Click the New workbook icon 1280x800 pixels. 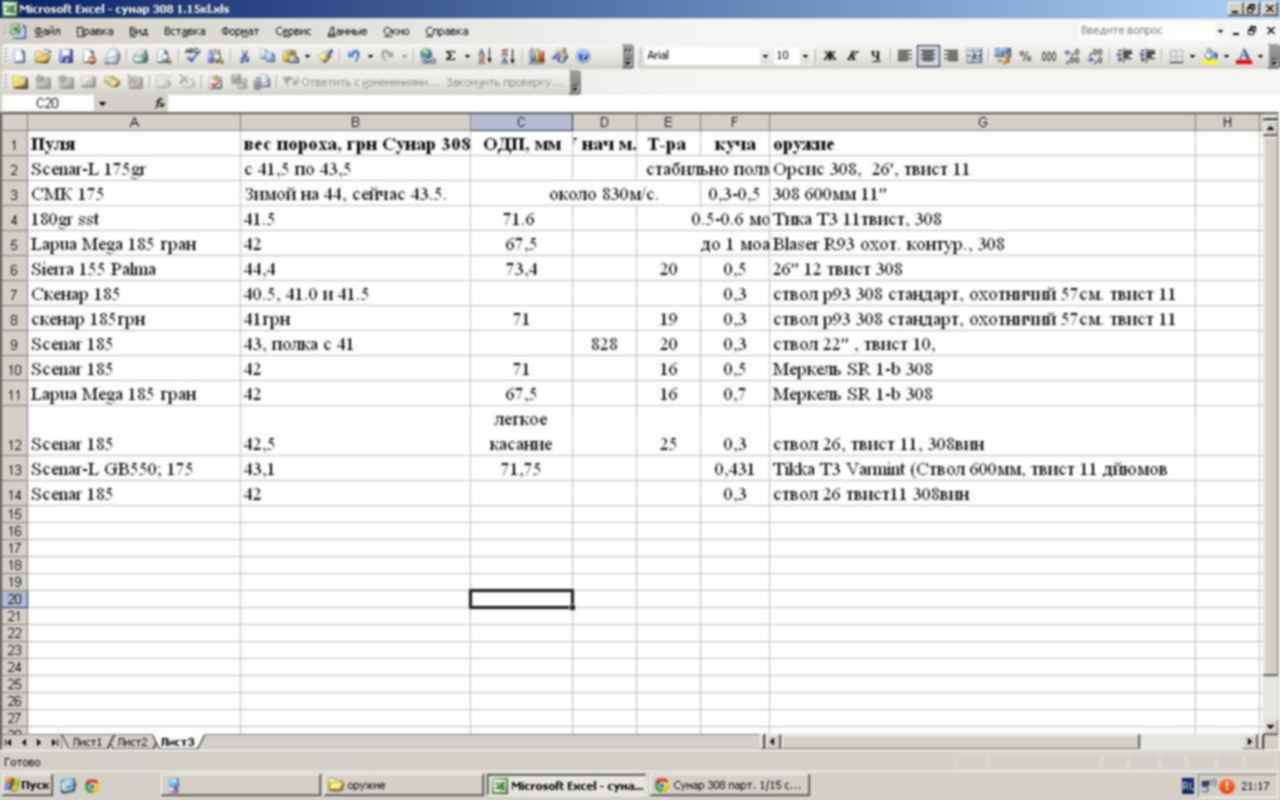(x=19, y=56)
